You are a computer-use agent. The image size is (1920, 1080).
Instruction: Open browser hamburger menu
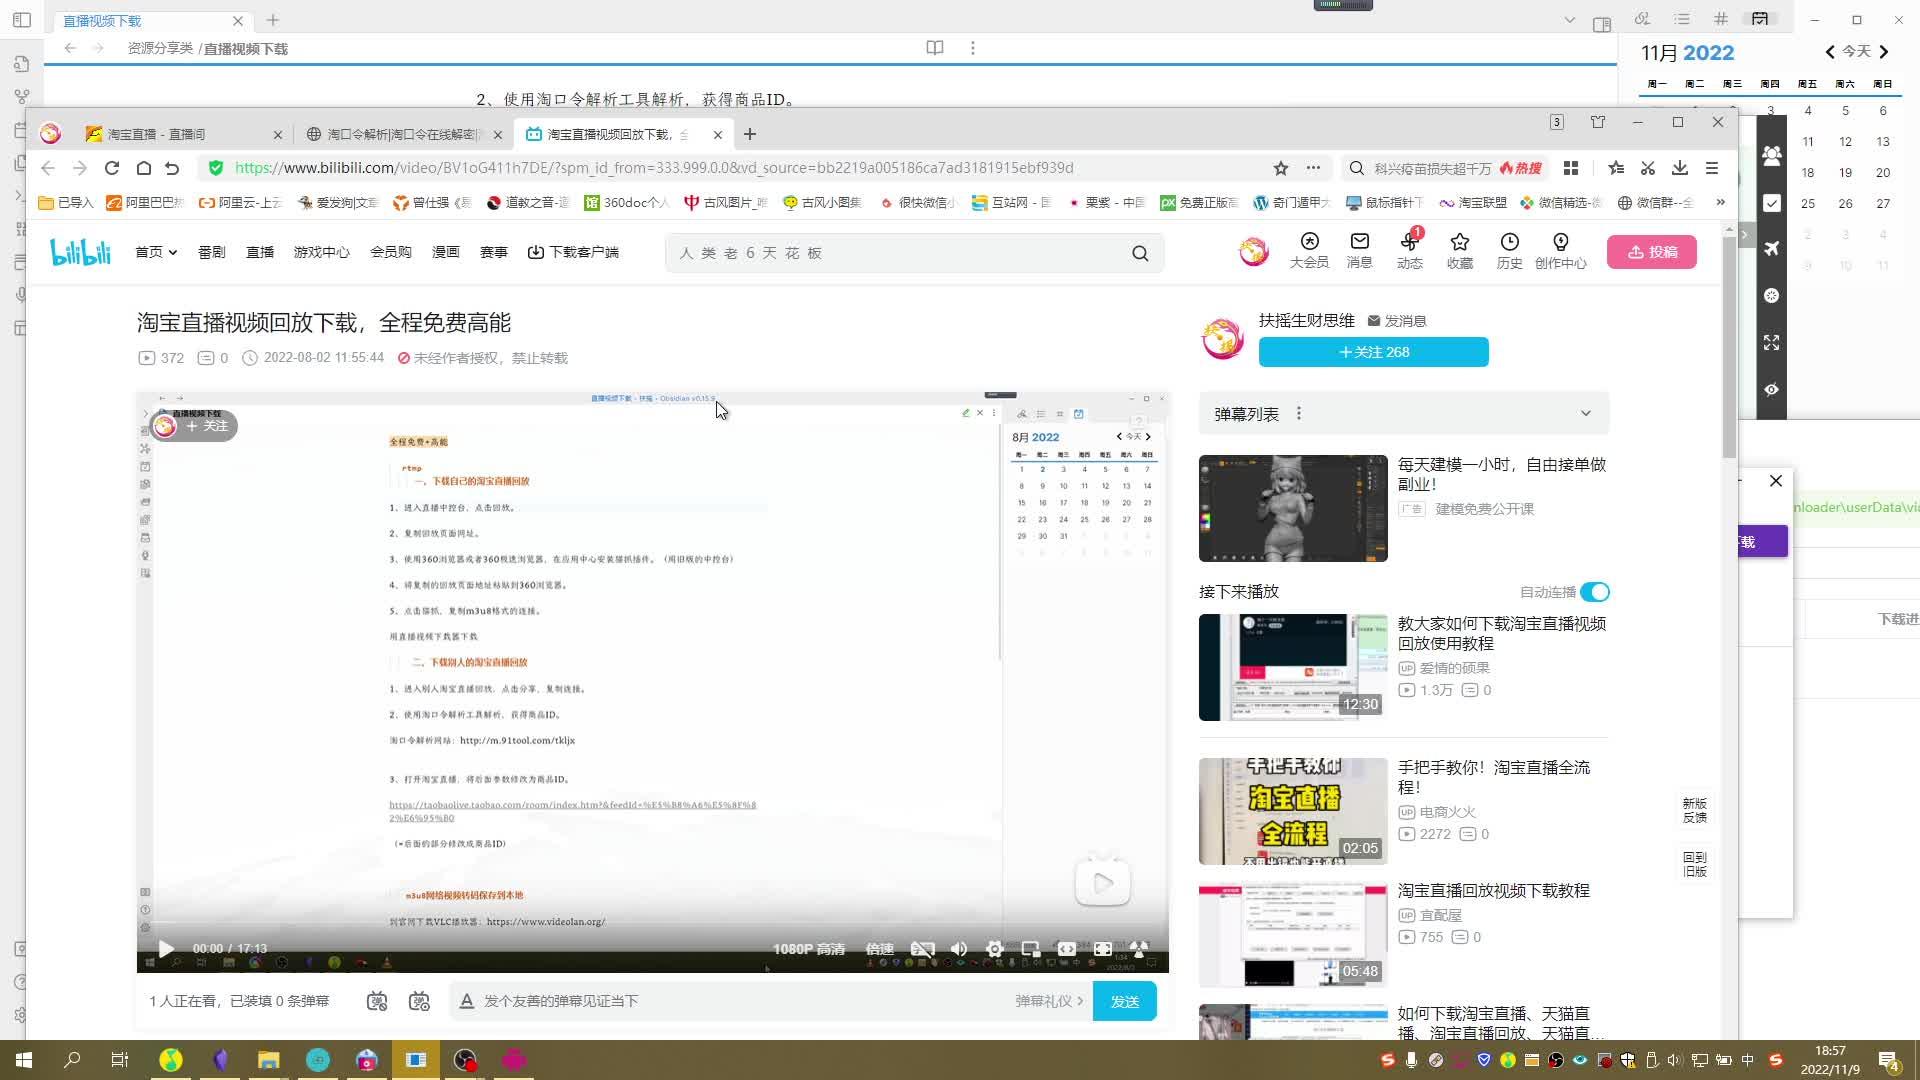point(1712,168)
